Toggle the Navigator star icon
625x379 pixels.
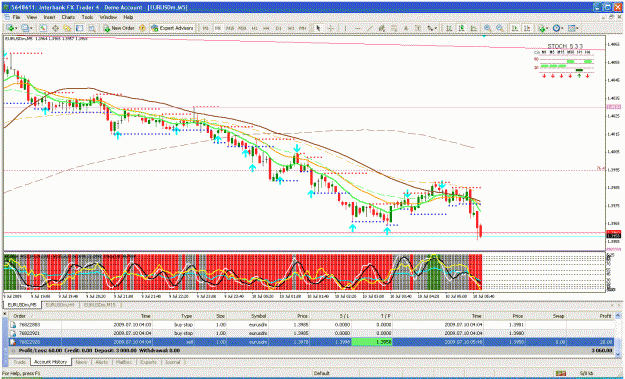67,28
